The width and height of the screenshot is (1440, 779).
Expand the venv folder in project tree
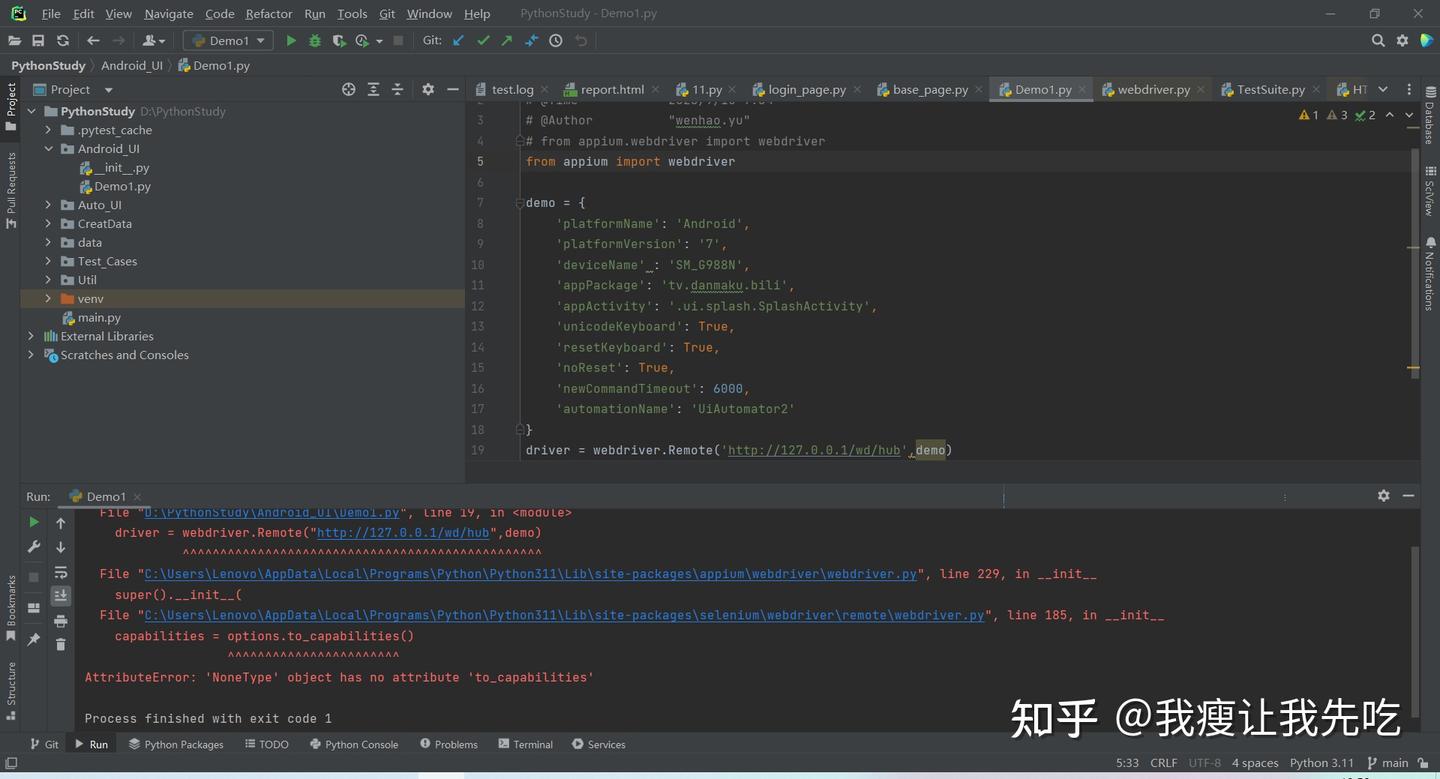(48, 299)
